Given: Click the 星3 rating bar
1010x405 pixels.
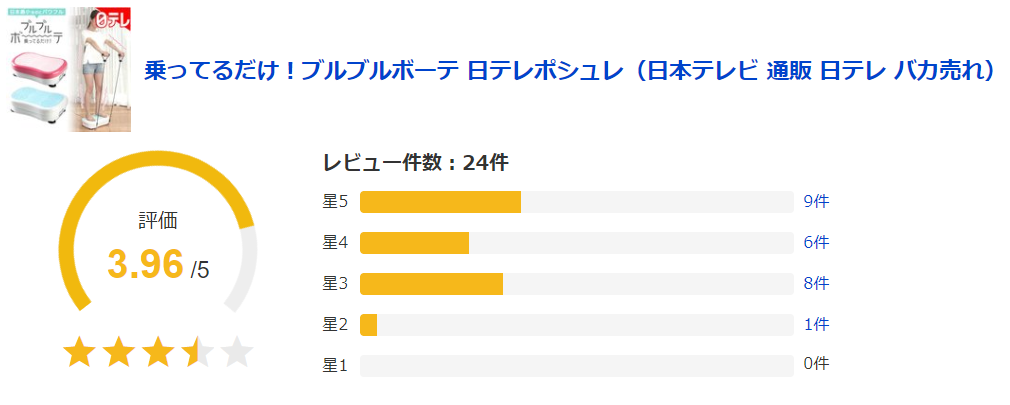Looking at the screenshot, I should point(576,283).
